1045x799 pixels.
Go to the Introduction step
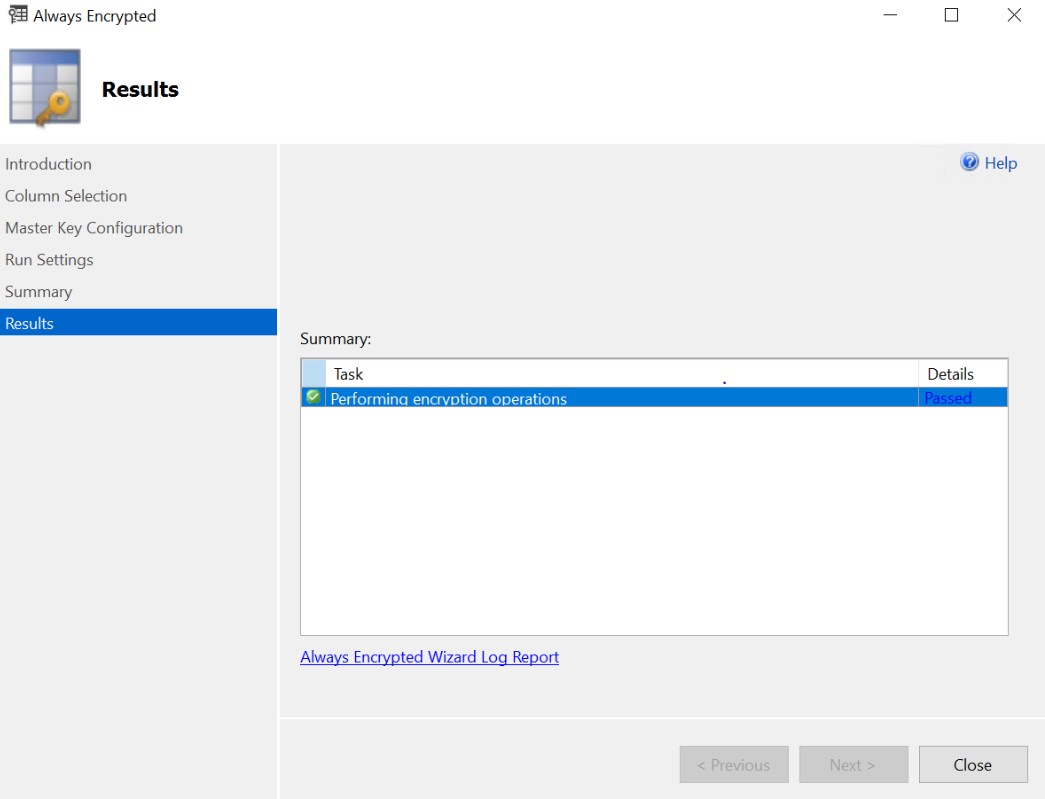coord(48,164)
